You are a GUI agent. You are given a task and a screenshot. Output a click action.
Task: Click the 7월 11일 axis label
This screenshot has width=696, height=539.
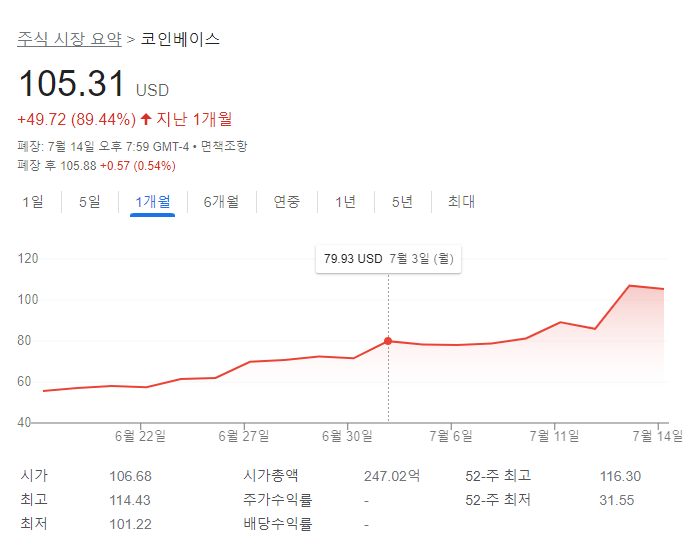[554, 436]
